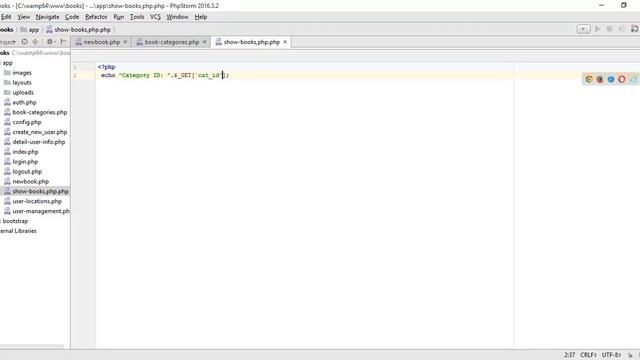The image size is (640, 360).
Task: Open the Run menu
Action: point(118,17)
